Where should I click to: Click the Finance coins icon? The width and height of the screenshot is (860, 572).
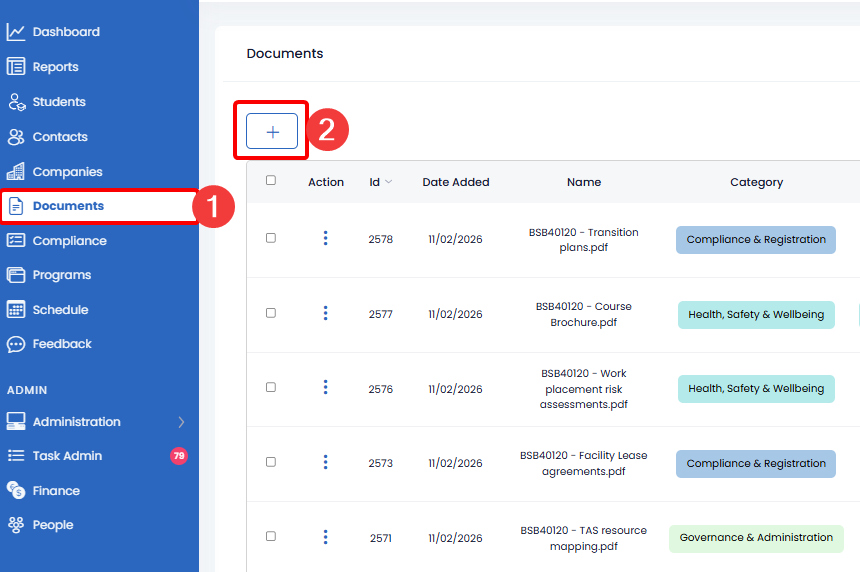coord(16,490)
